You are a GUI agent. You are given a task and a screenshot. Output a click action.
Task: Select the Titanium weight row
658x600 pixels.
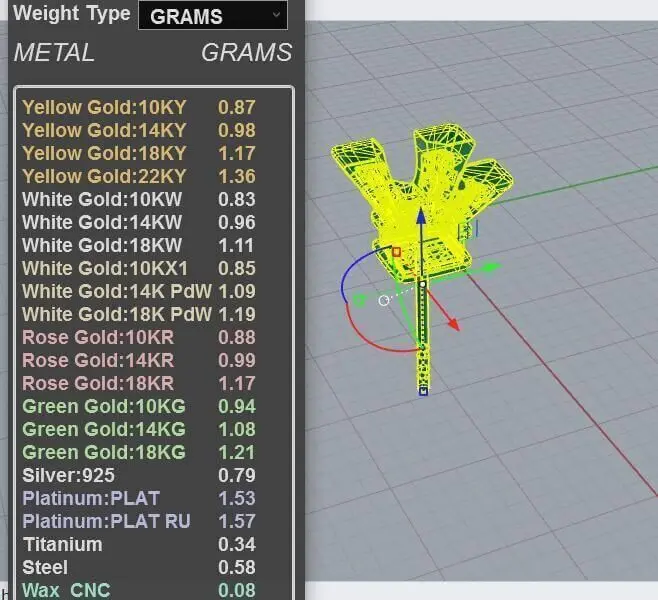[139, 544]
